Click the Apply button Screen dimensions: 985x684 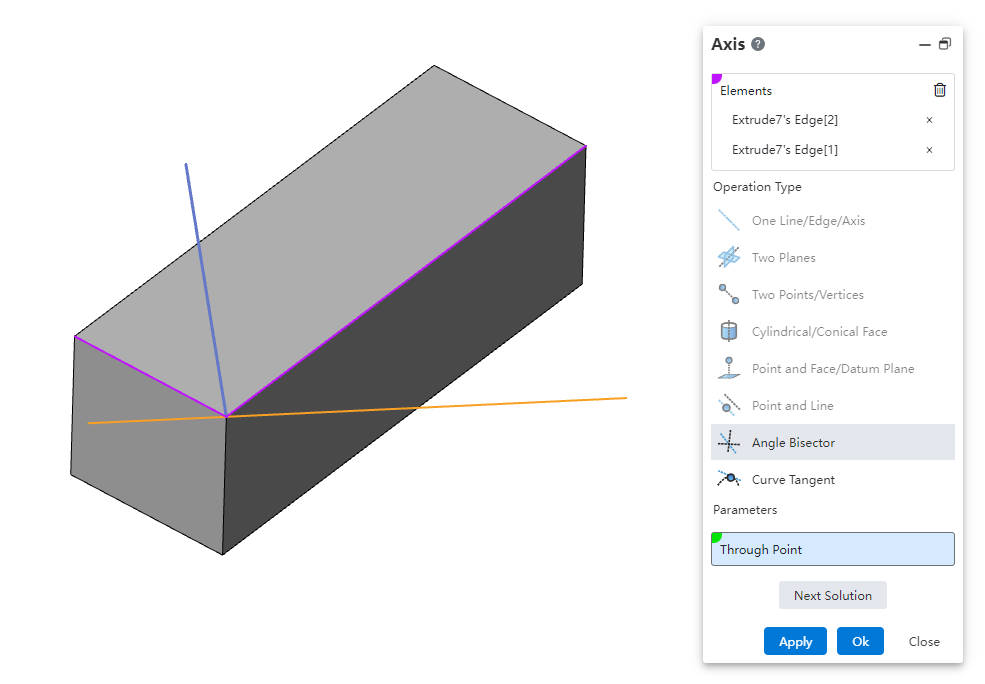[795, 641]
